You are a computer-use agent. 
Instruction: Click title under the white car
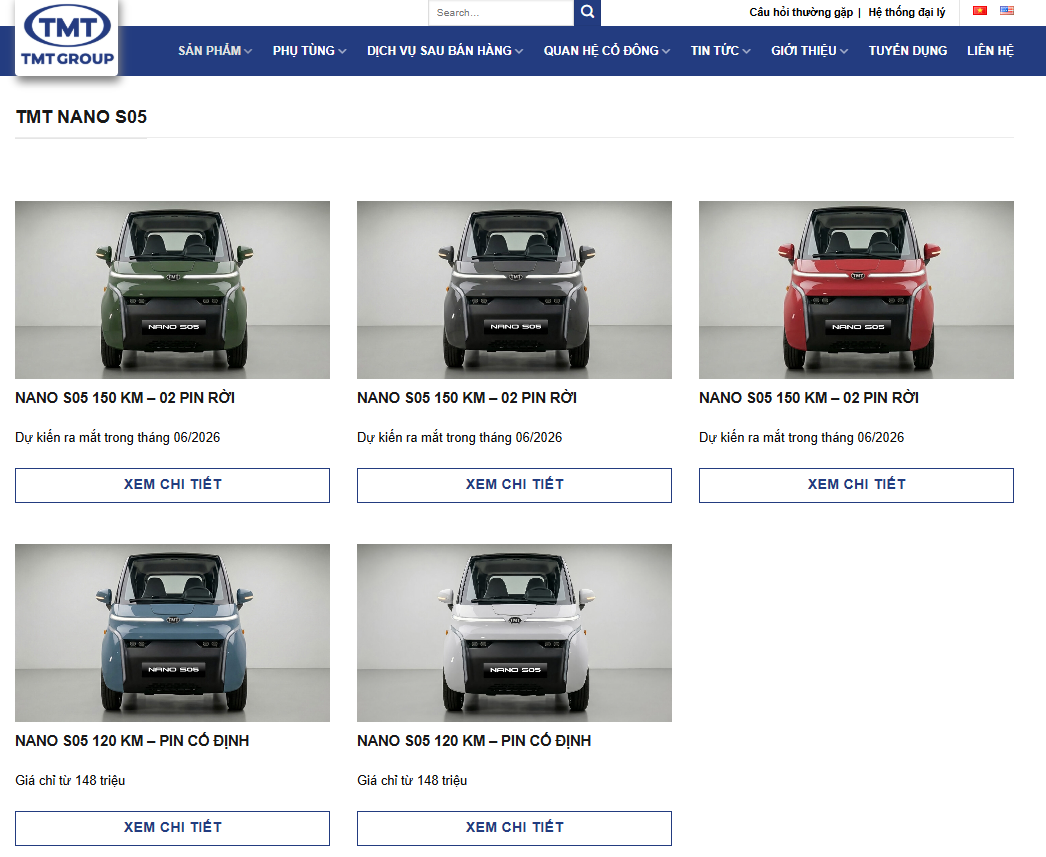click(x=474, y=741)
